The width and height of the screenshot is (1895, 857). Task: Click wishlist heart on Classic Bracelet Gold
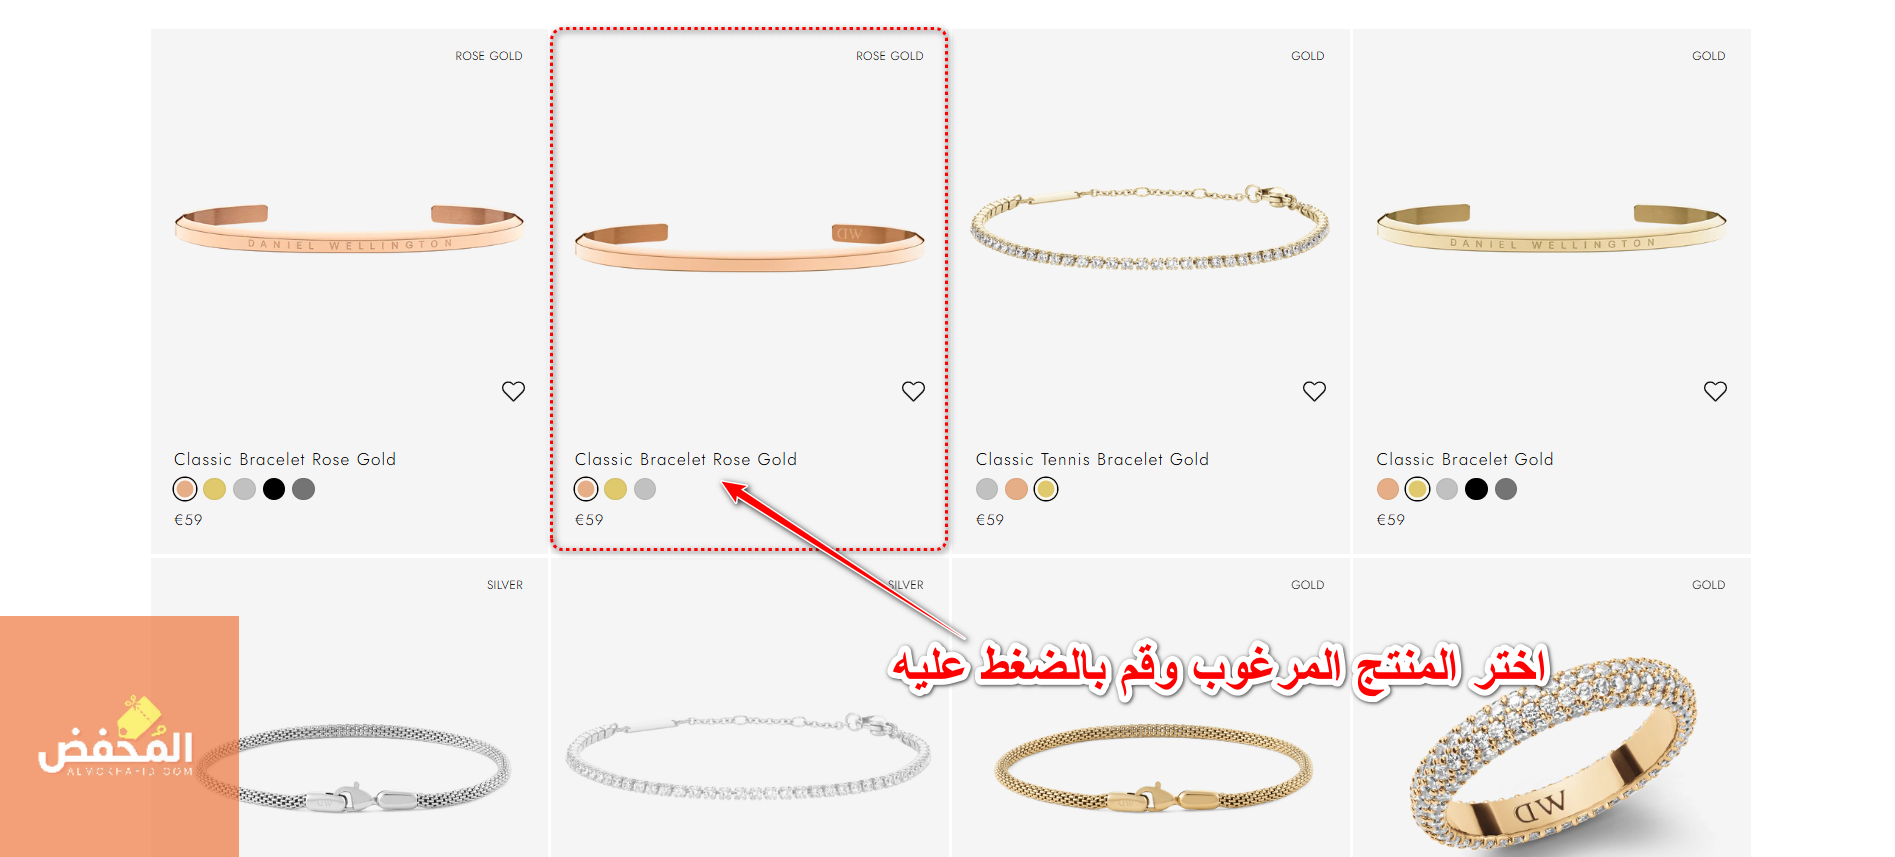(x=1715, y=391)
